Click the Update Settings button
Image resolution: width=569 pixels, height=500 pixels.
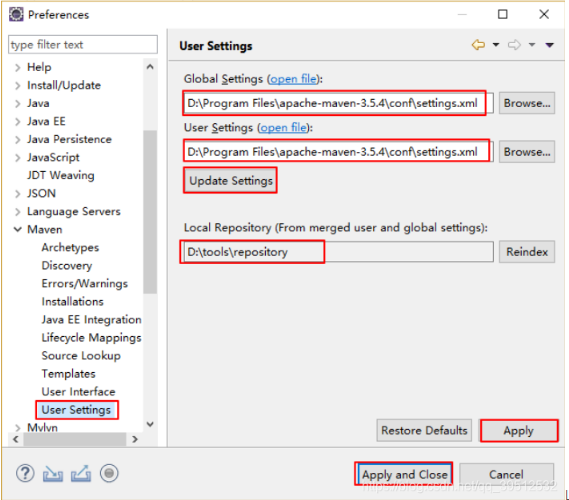coord(231,180)
